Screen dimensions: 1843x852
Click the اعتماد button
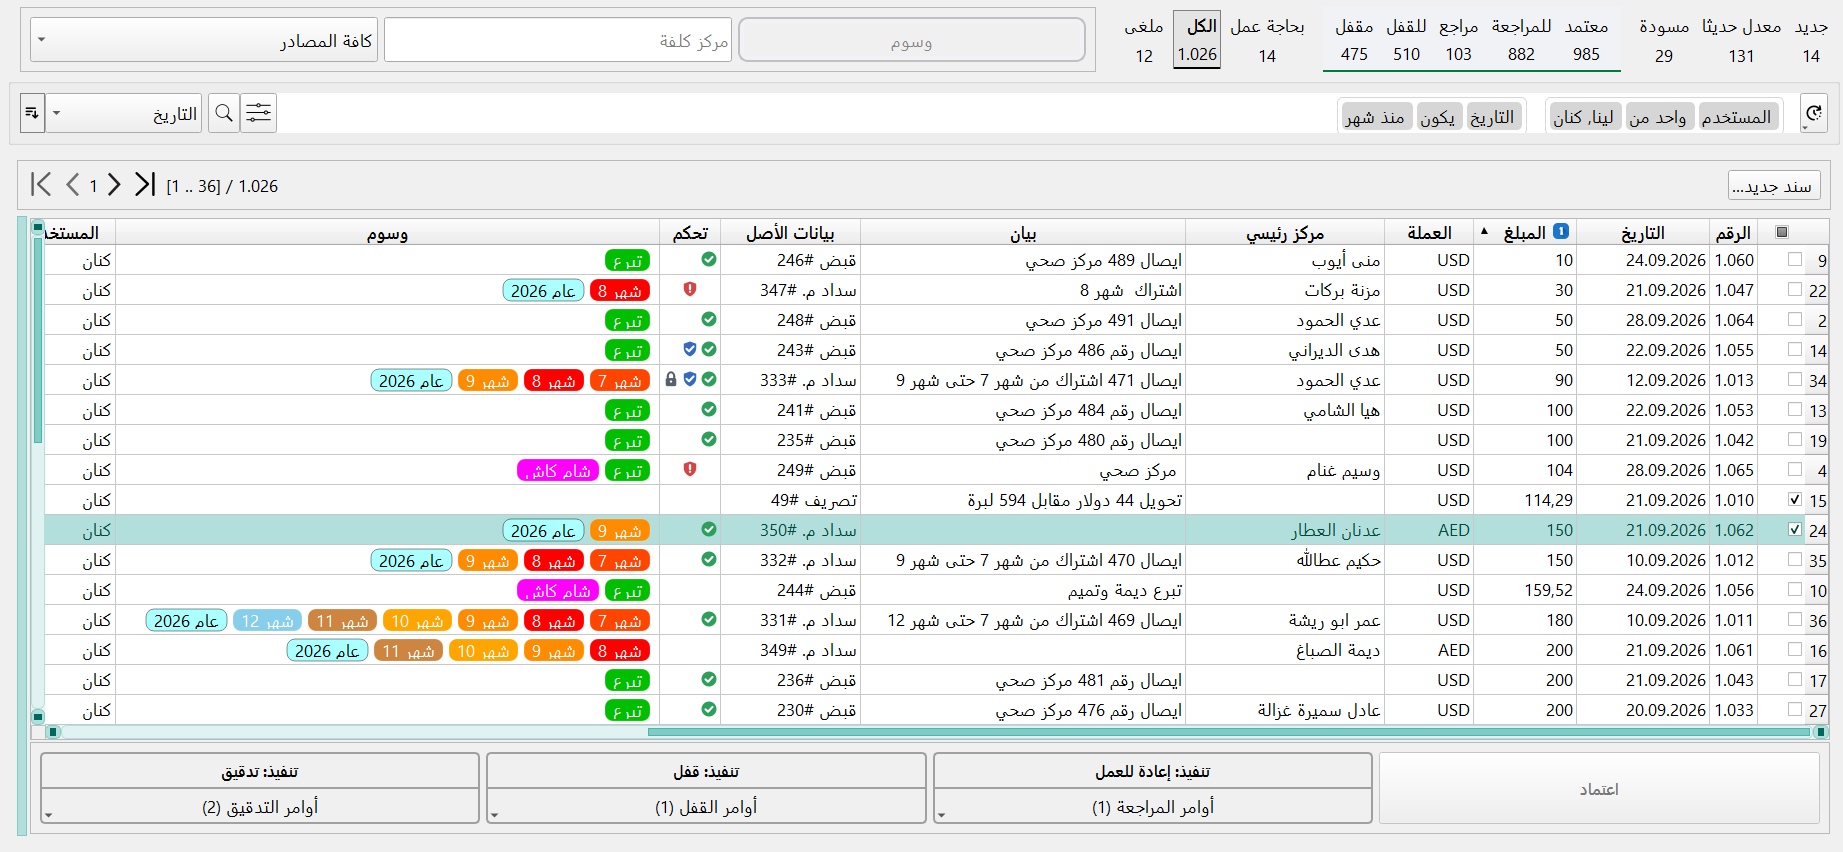[1599, 789]
